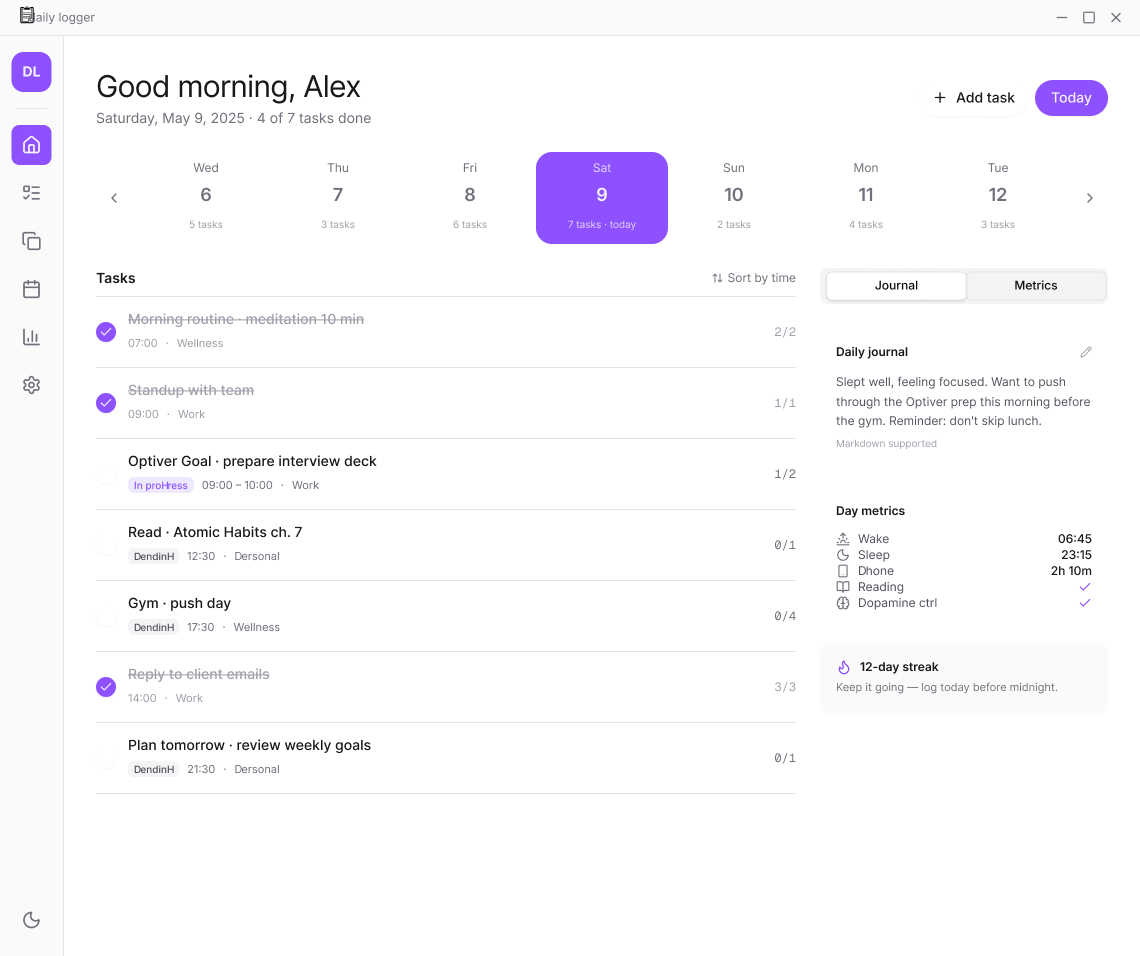Click the phone icon in Day metrics

pyautogui.click(x=843, y=571)
